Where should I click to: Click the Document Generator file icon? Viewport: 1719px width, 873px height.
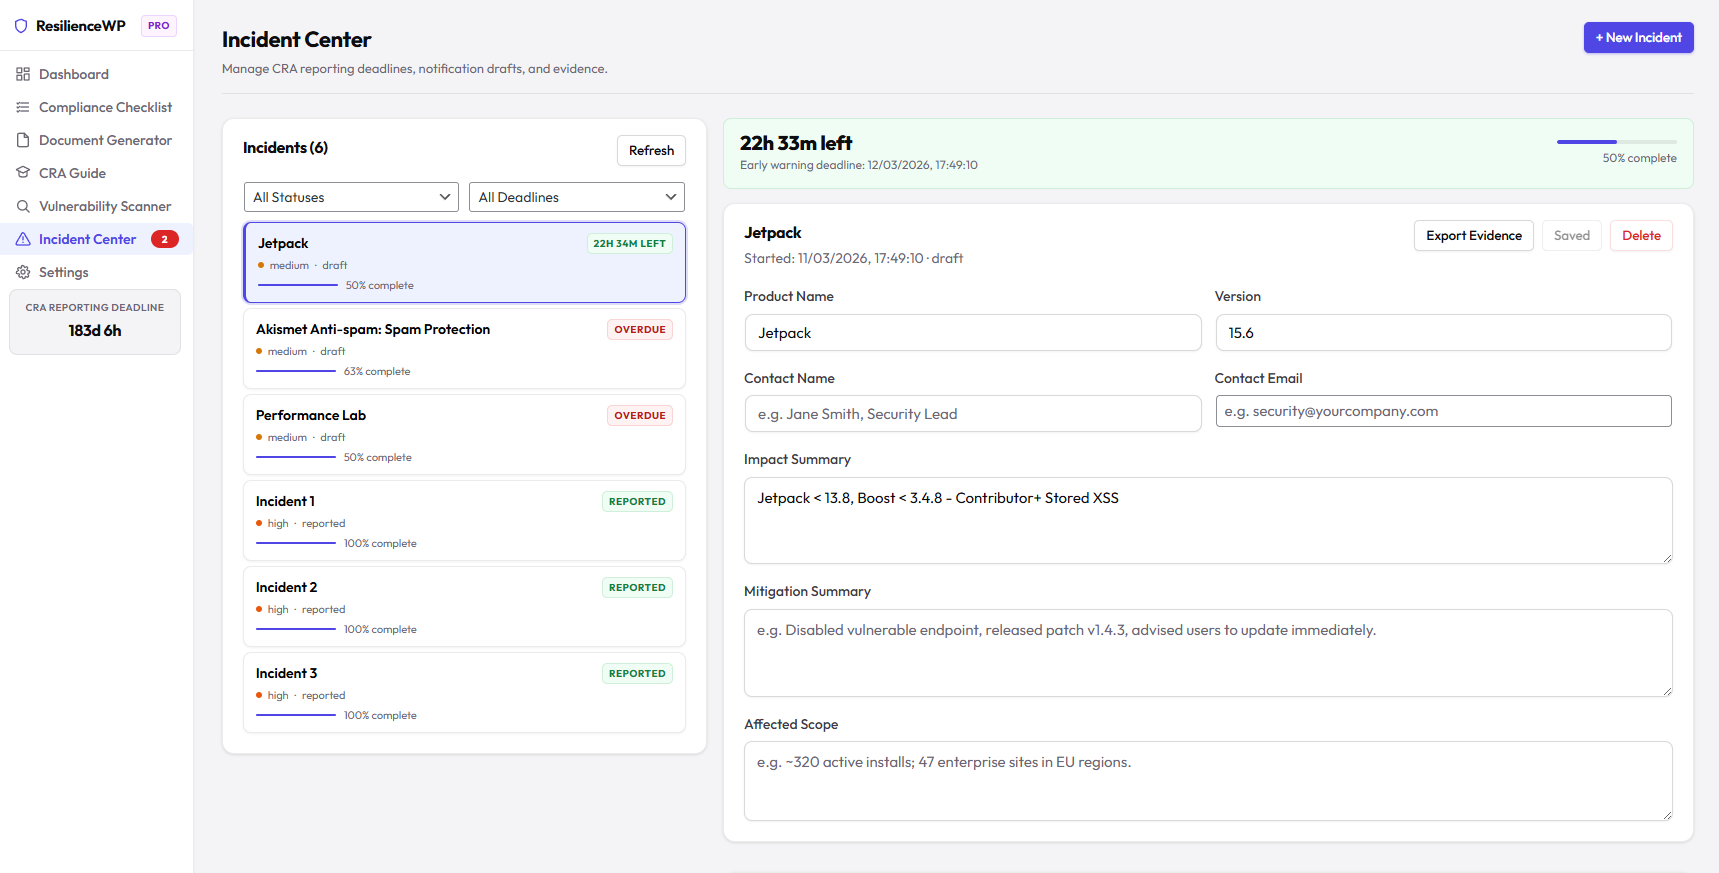[23, 140]
